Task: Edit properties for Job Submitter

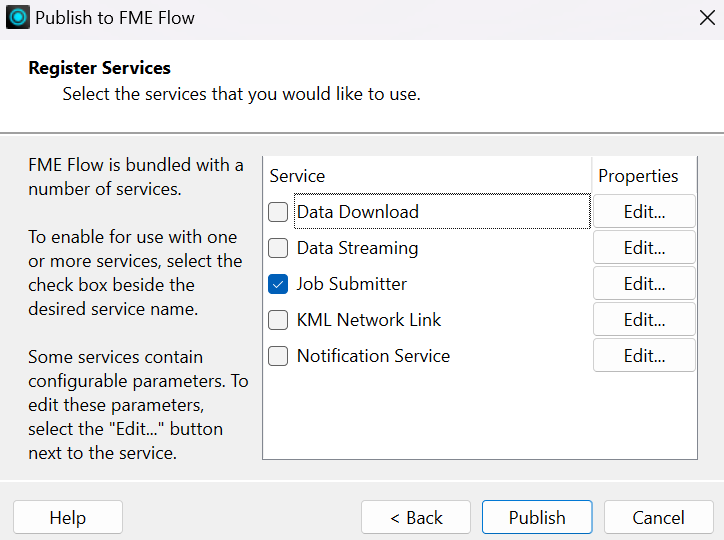Action: pos(644,283)
